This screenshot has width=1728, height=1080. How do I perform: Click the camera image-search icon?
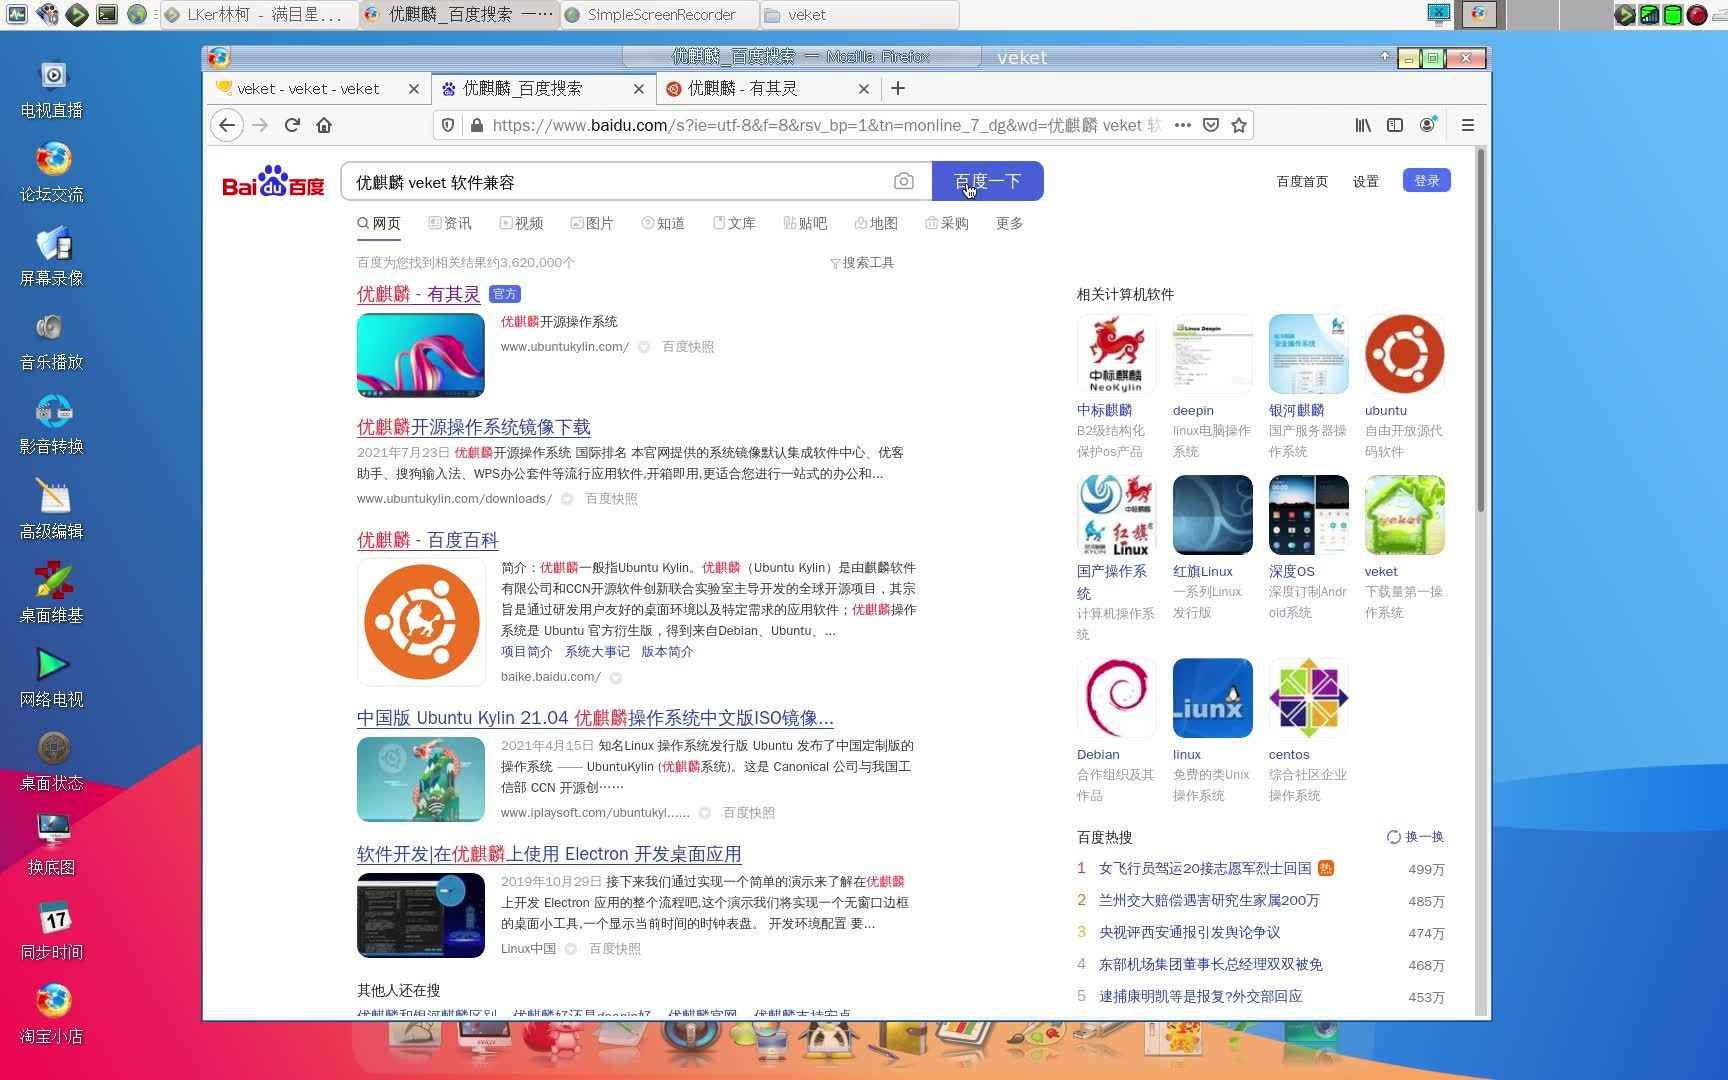[903, 181]
